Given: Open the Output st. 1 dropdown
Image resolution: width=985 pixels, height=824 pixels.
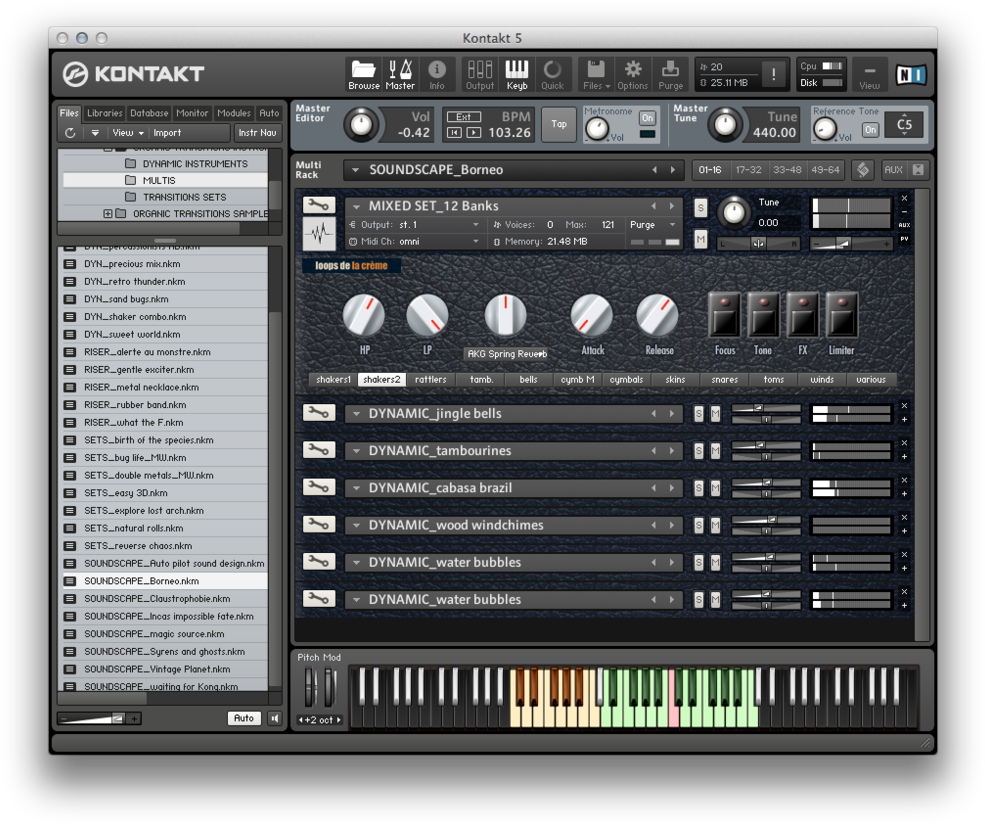Looking at the screenshot, I should 415,225.
